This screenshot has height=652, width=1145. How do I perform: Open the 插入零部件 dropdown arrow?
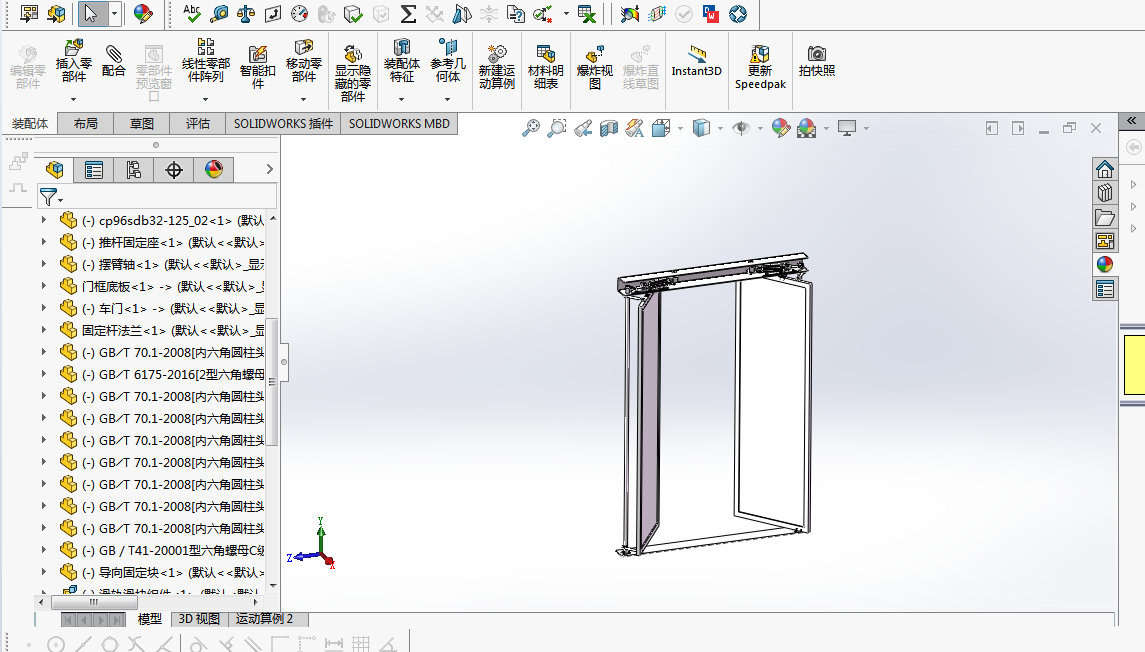pyautogui.click(x=74, y=99)
